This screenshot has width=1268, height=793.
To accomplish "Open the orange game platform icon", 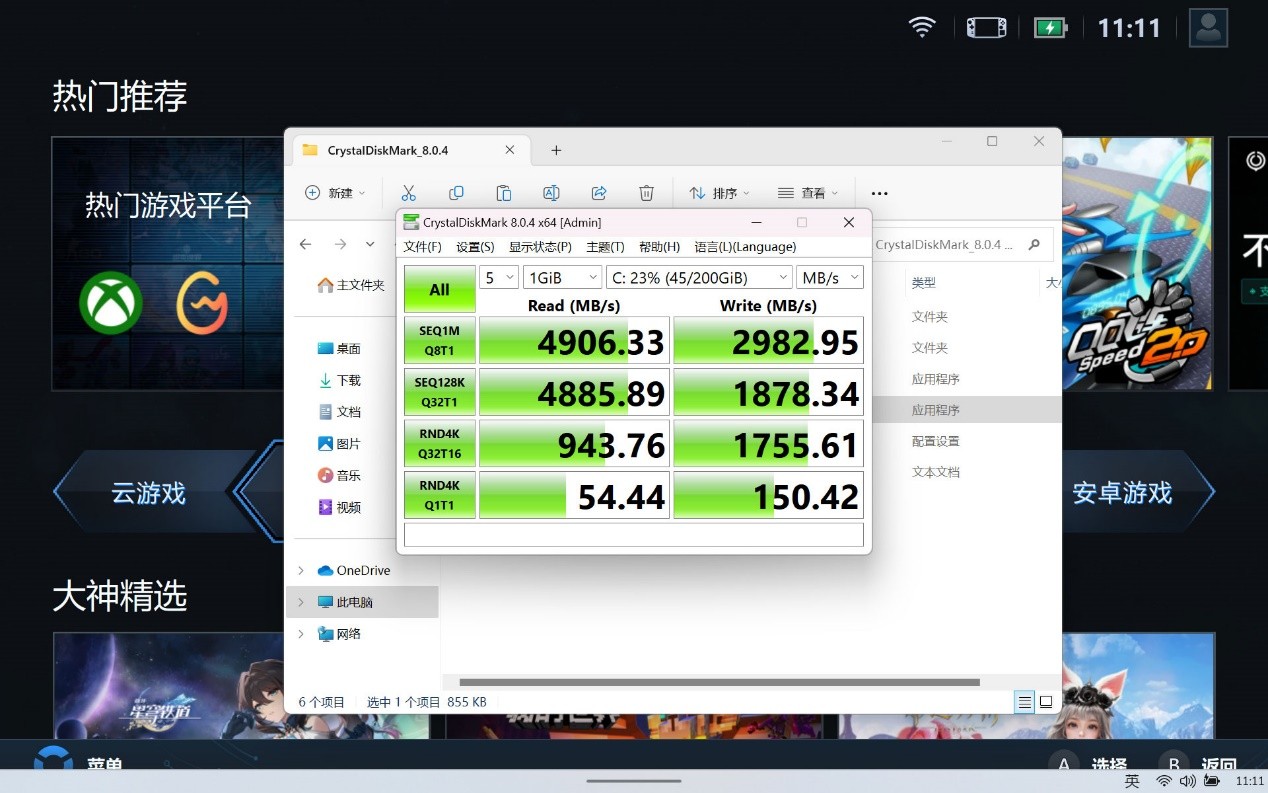I will pos(202,303).
